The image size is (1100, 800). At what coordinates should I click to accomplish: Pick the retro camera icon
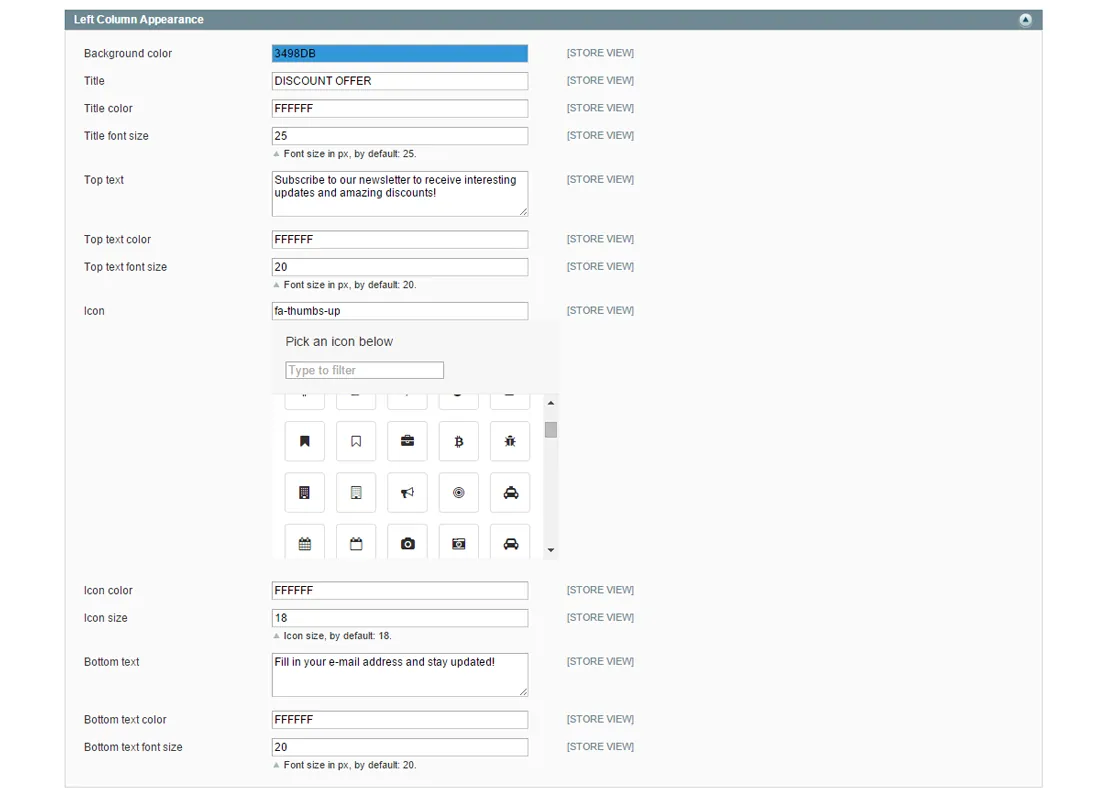point(458,542)
